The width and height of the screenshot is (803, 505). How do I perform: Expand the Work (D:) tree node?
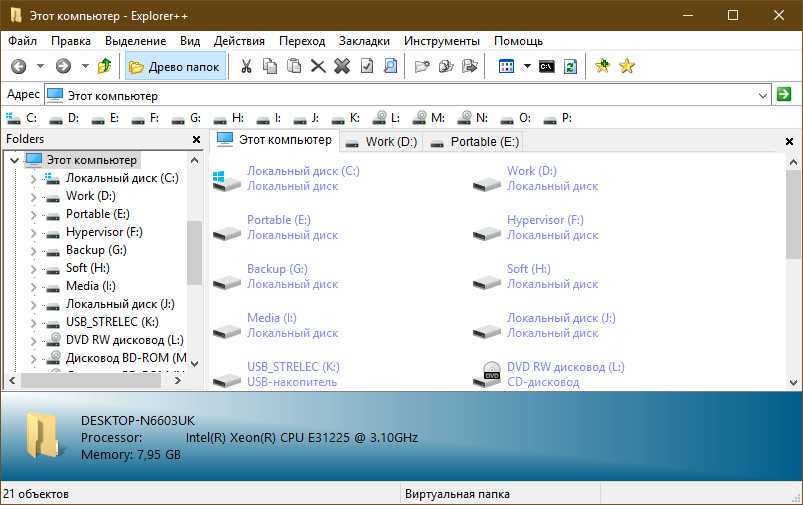coord(33,196)
